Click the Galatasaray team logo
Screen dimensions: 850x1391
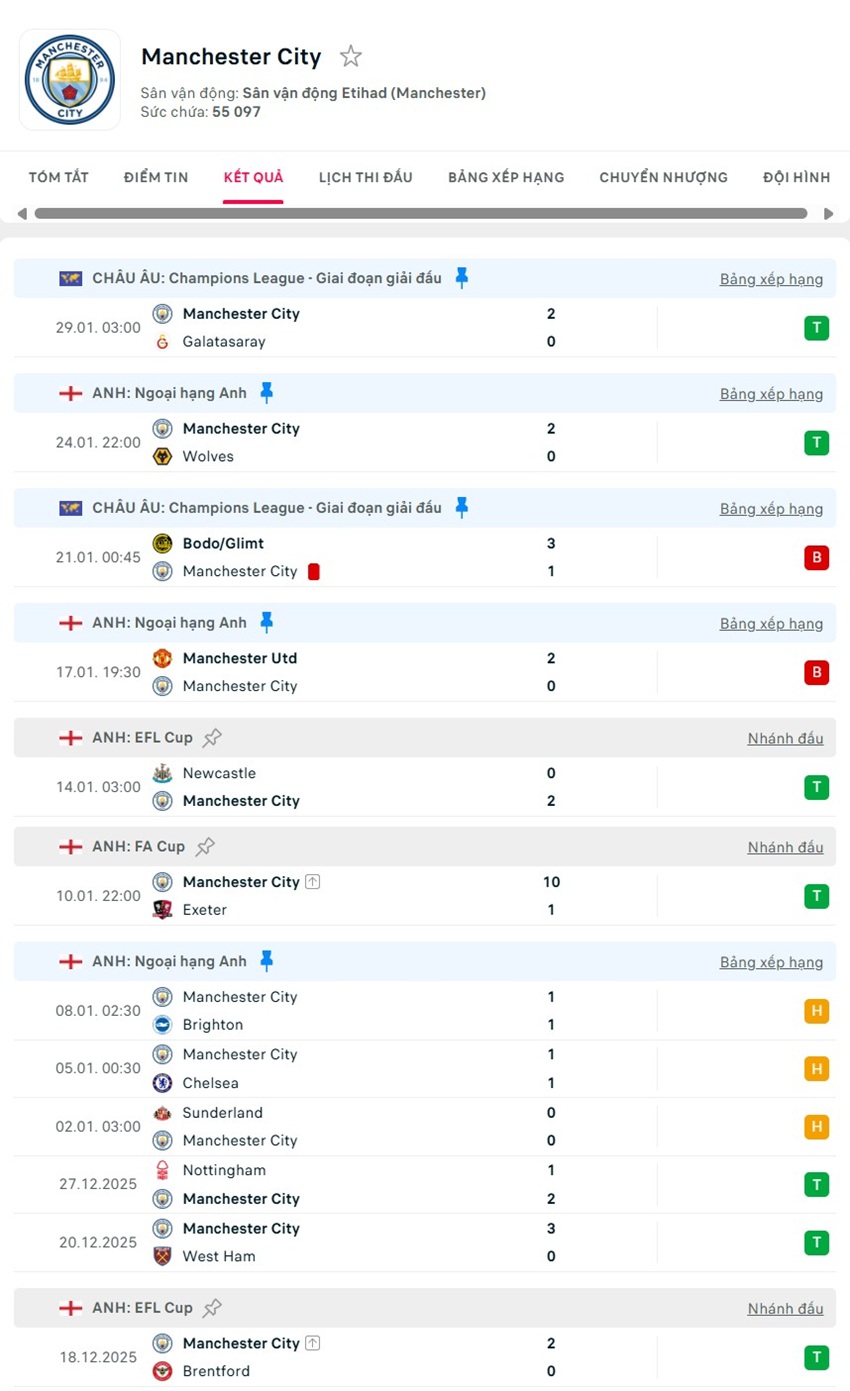tap(160, 341)
